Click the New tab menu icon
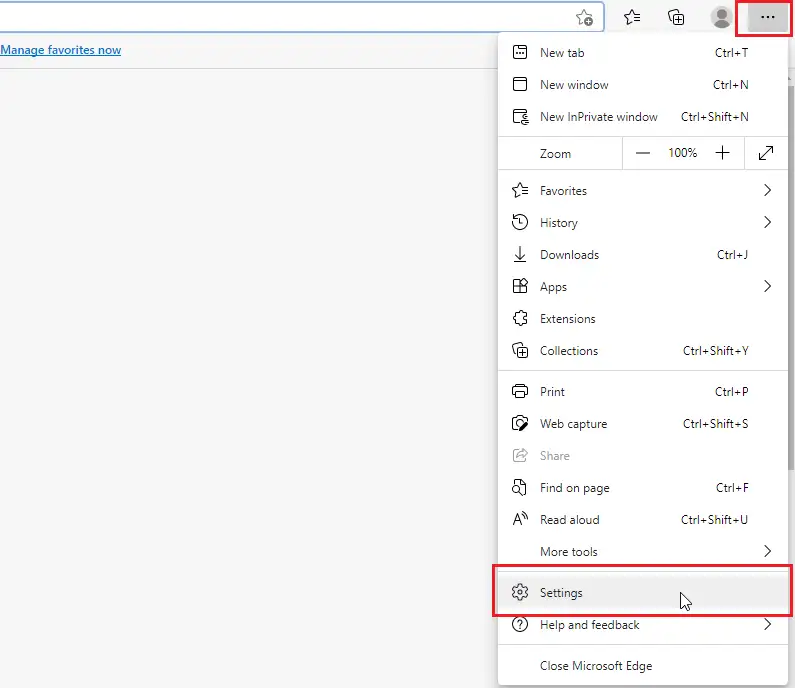The image size is (795, 688). pos(520,52)
